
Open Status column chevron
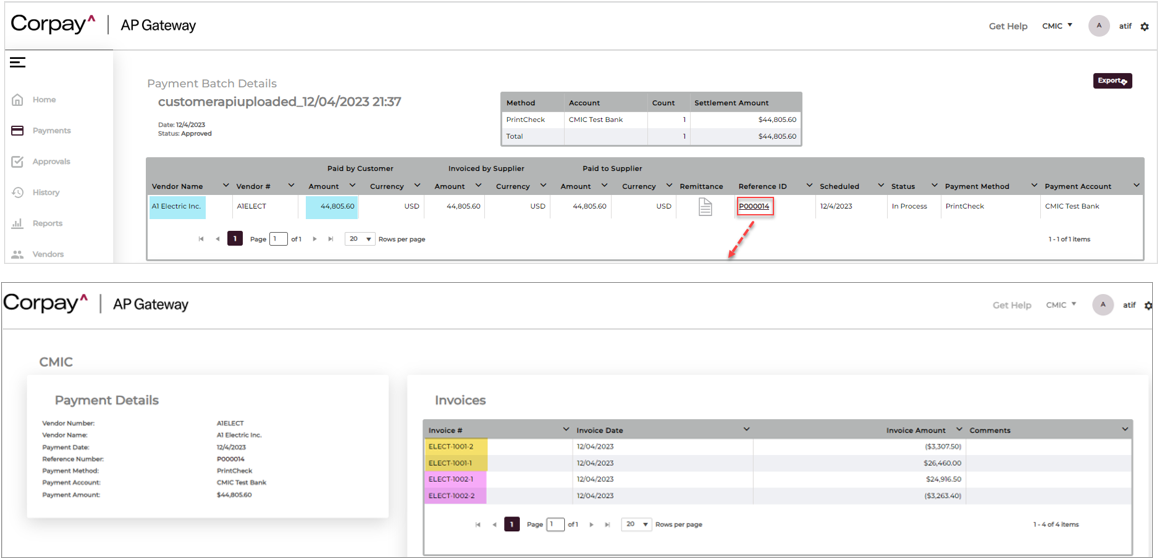[934, 185]
